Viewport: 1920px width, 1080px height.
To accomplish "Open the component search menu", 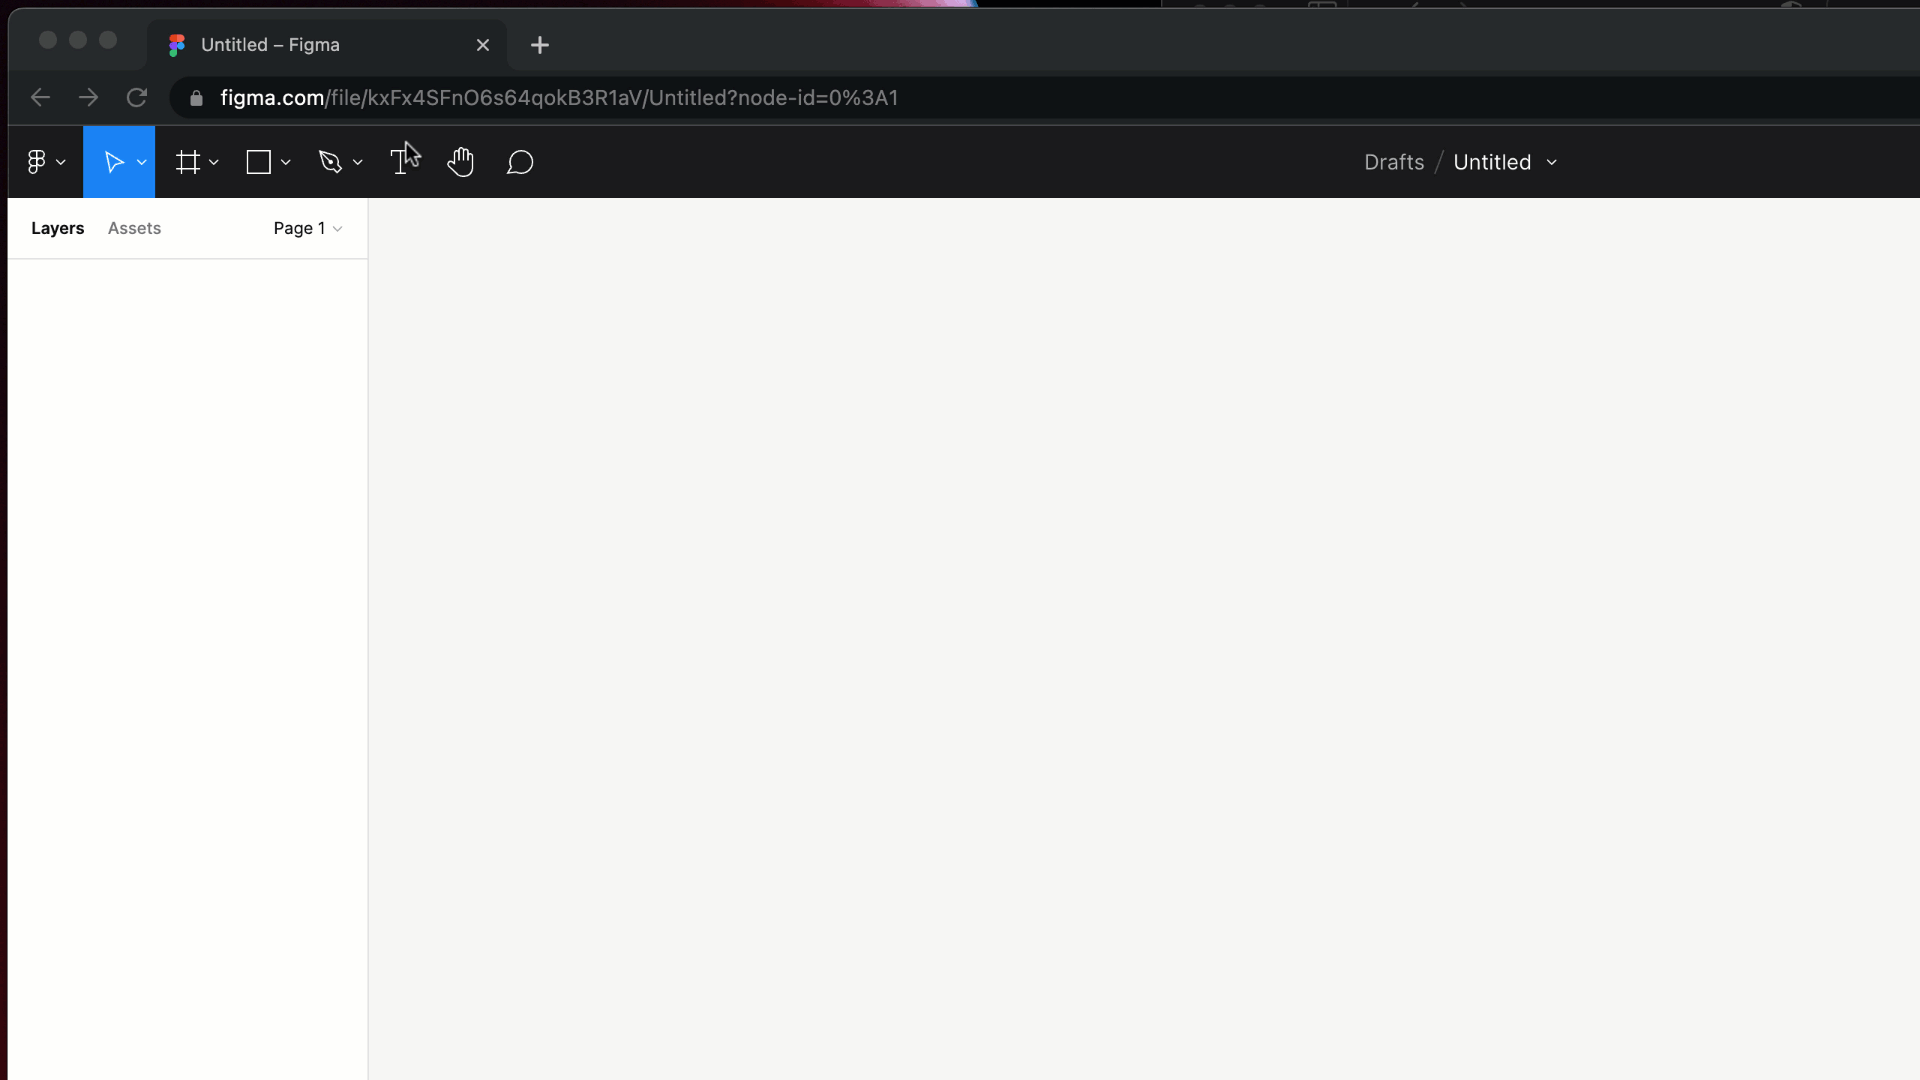I will pyautogui.click(x=135, y=228).
